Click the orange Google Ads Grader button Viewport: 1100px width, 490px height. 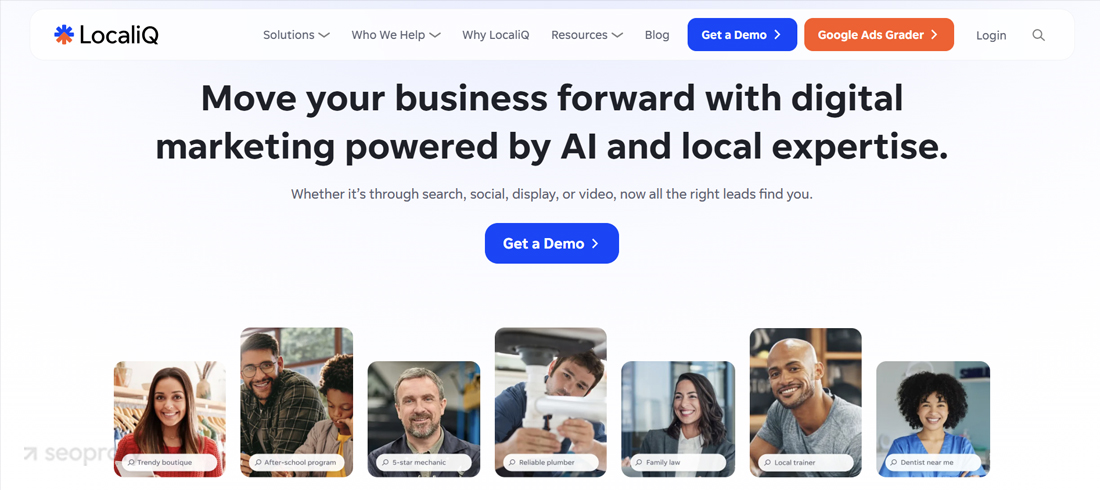pyautogui.click(x=878, y=34)
